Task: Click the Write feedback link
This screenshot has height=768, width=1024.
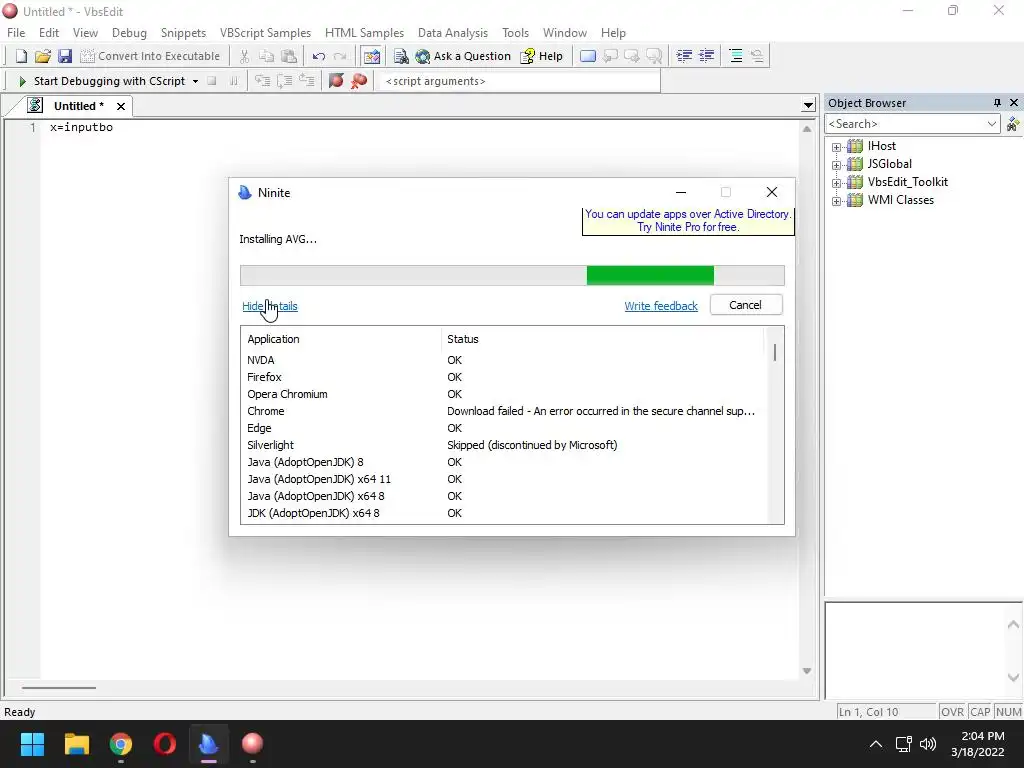Action: (x=661, y=306)
